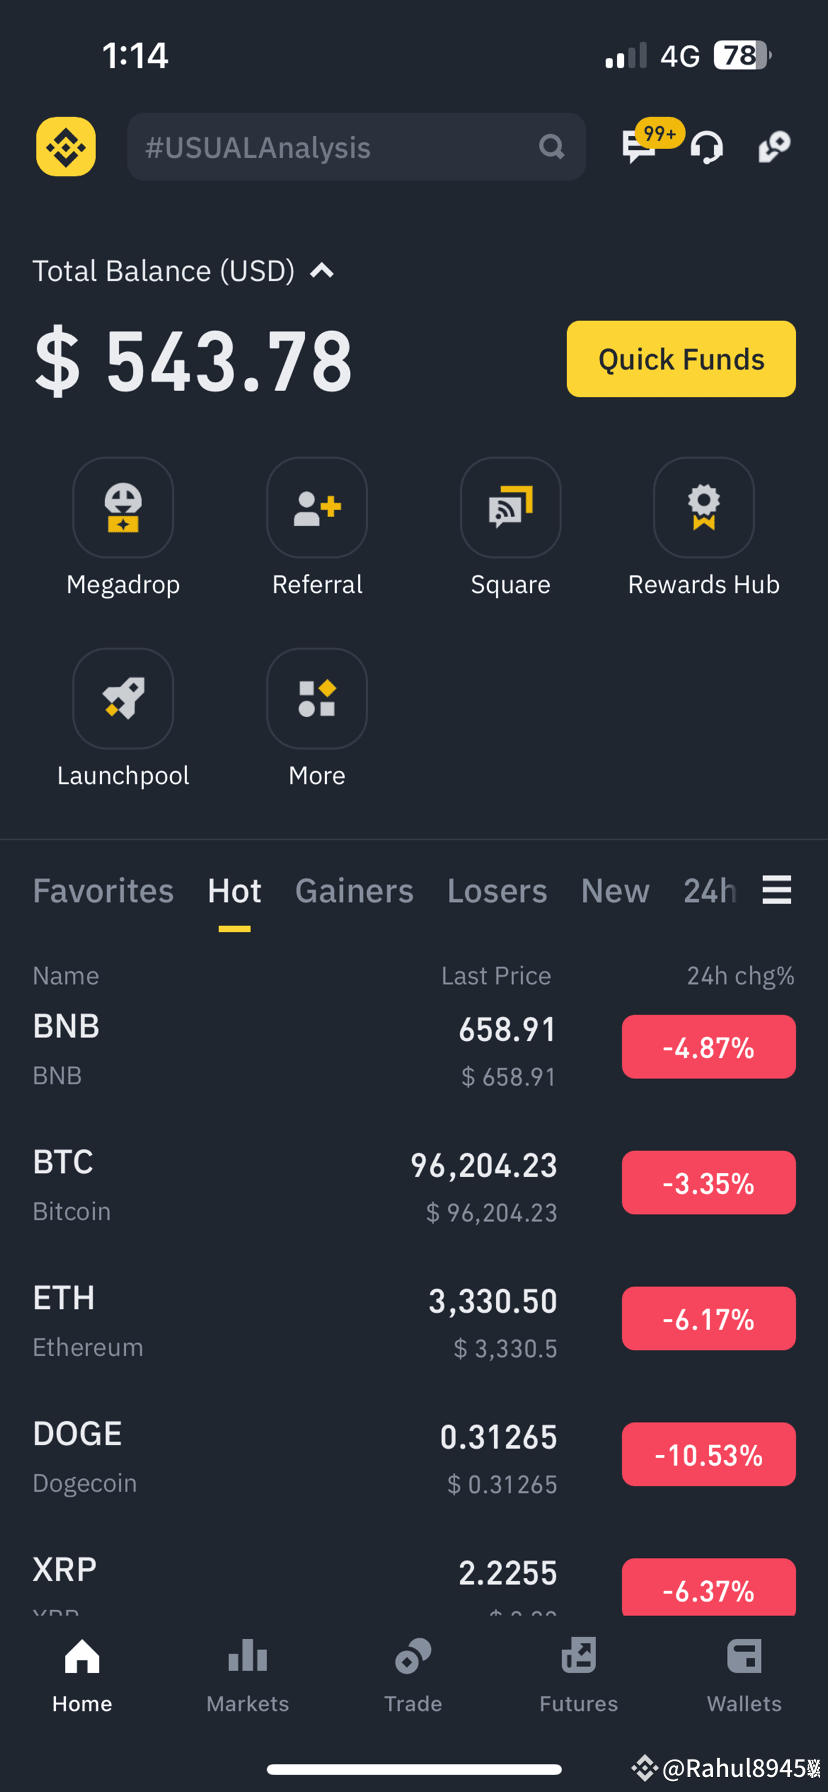Screen dimensions: 828x1792
Task: Toggle BTC -3.35% change badge
Action: click(709, 1183)
